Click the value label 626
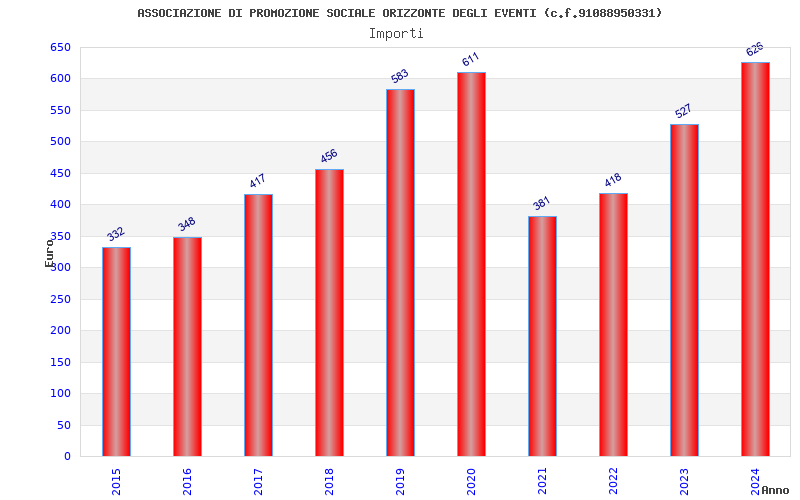This screenshot has height=500, width=800. click(755, 49)
